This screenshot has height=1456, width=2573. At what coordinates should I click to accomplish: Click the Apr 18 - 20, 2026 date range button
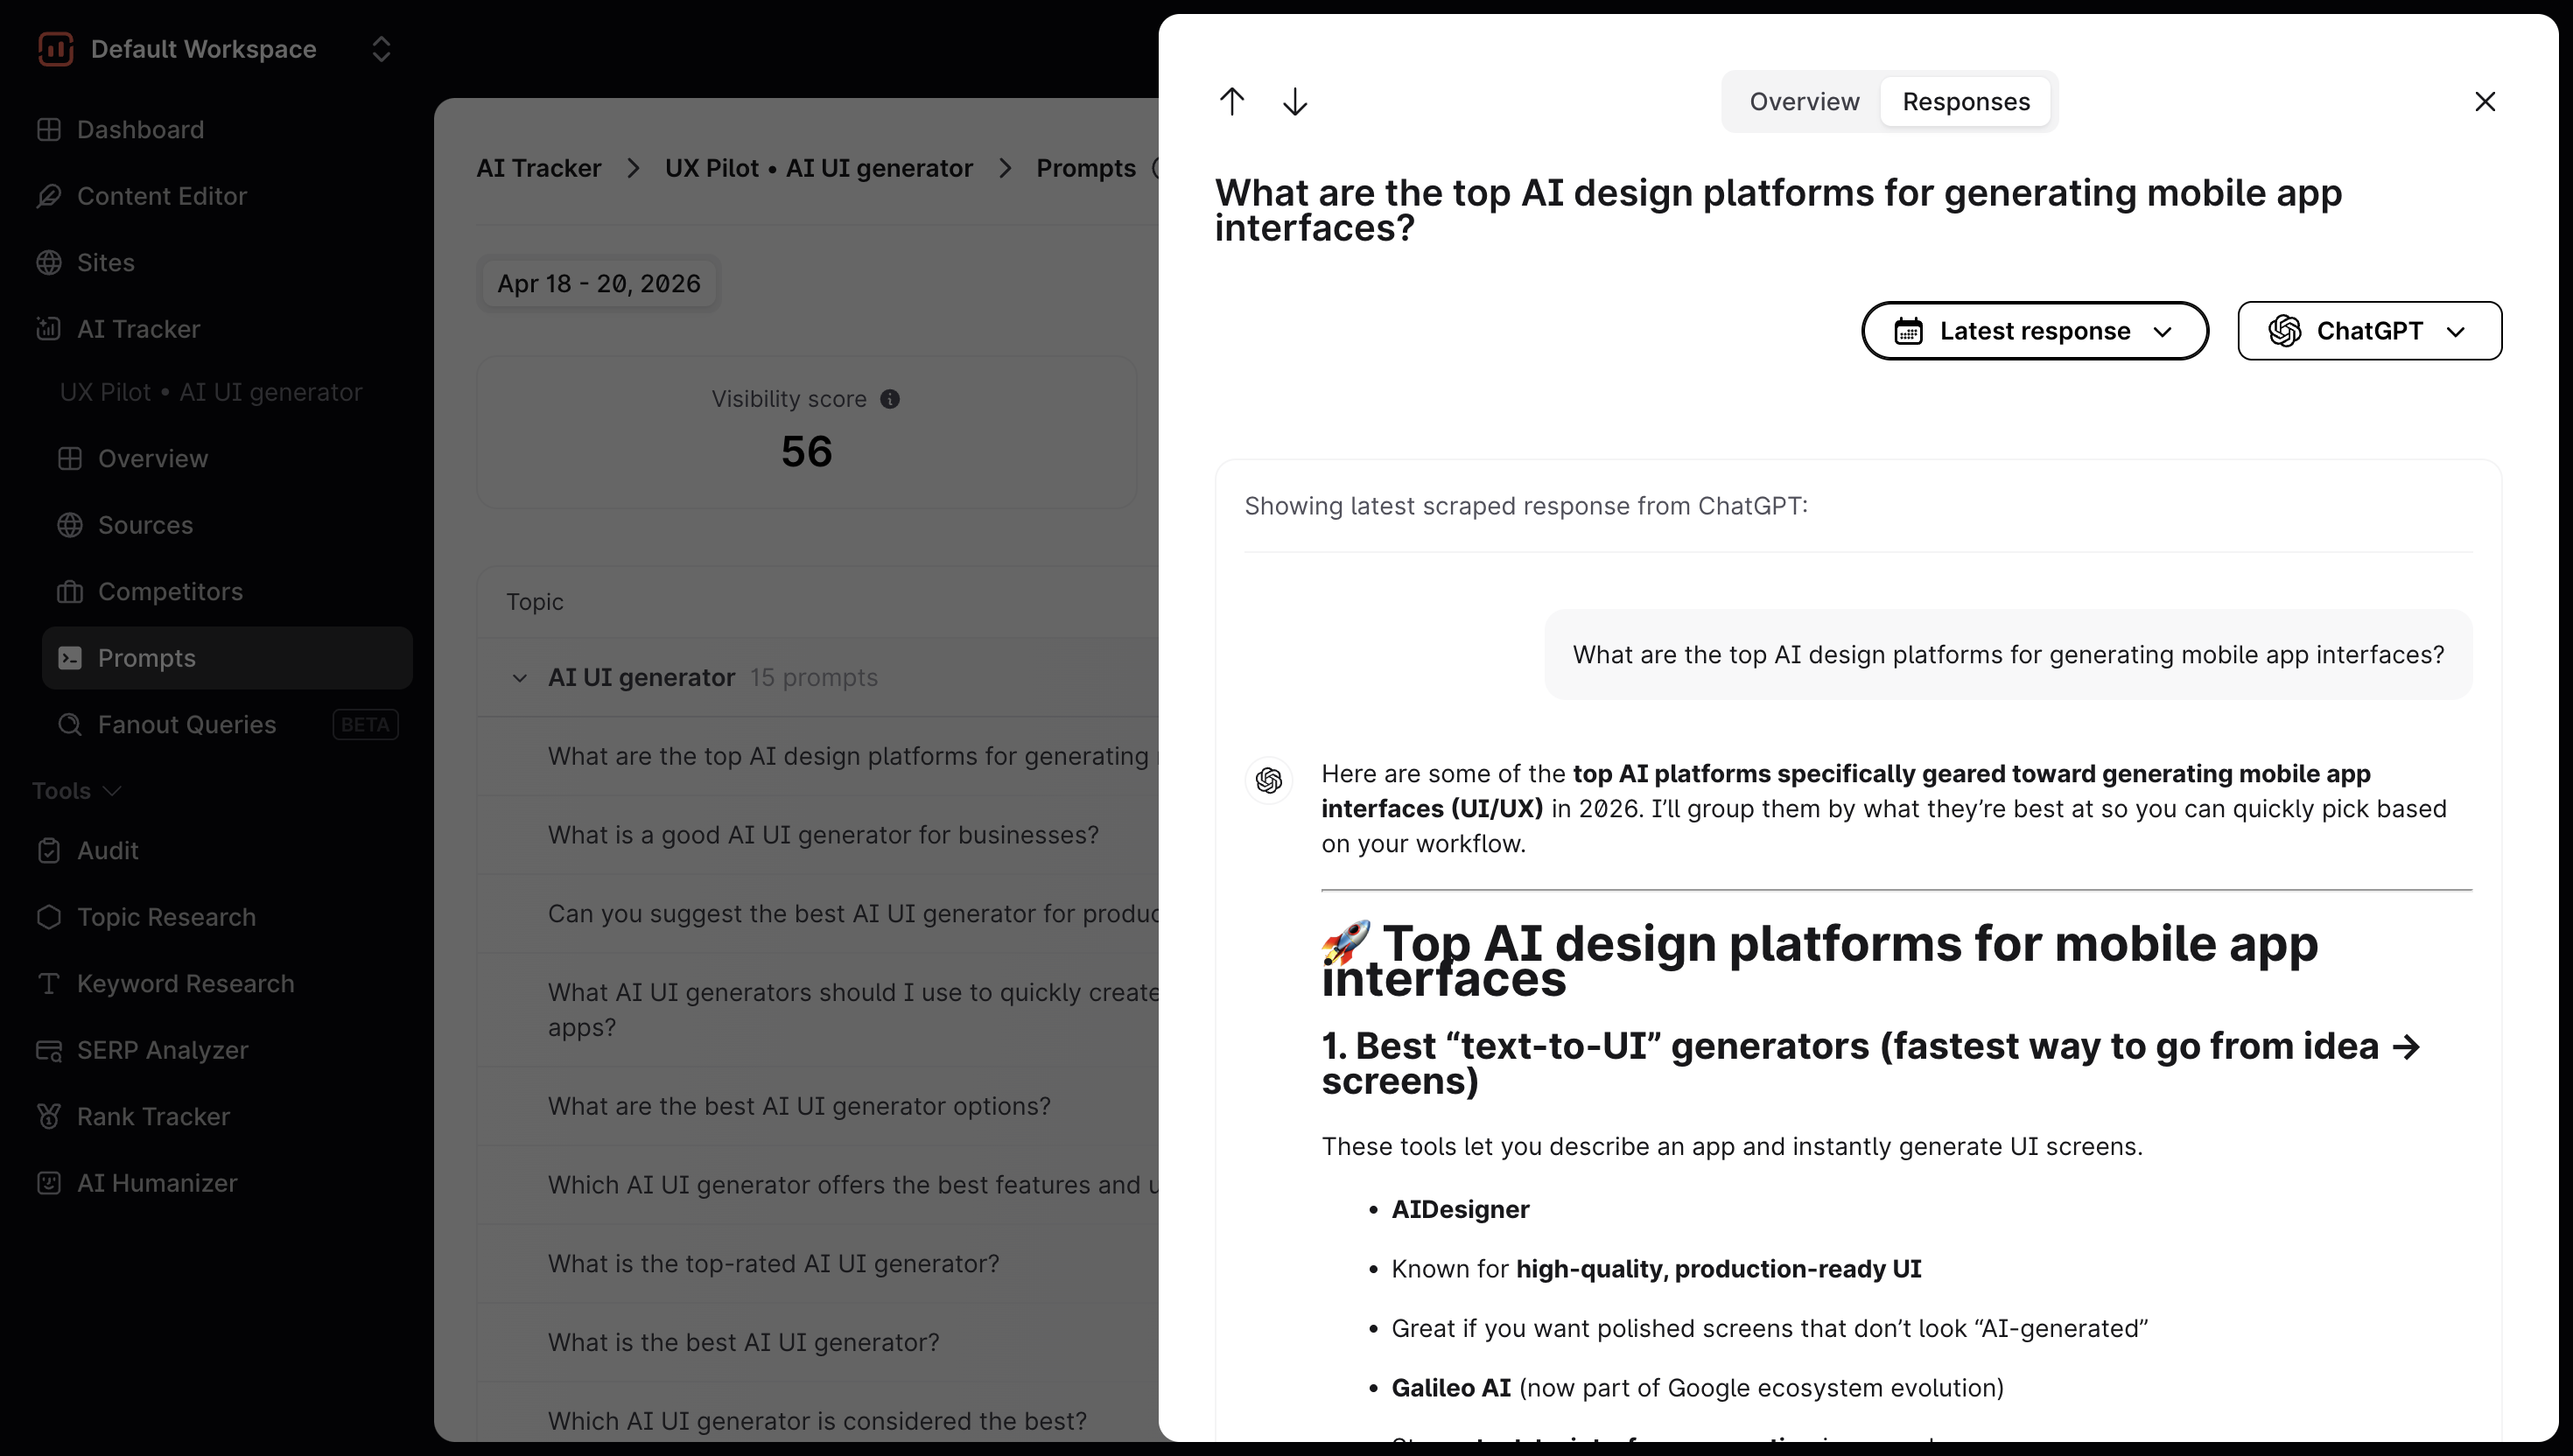598,284
